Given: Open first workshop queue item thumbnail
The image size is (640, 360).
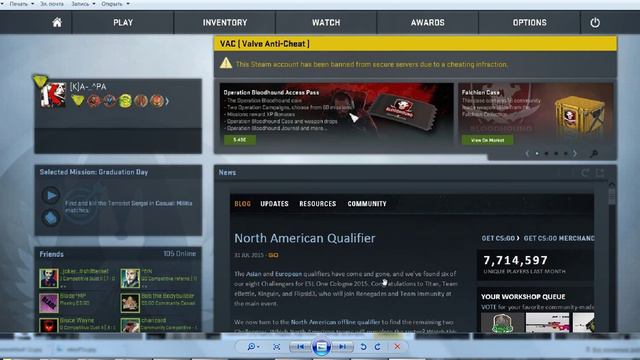Looking at the screenshot, I should 502,322.
